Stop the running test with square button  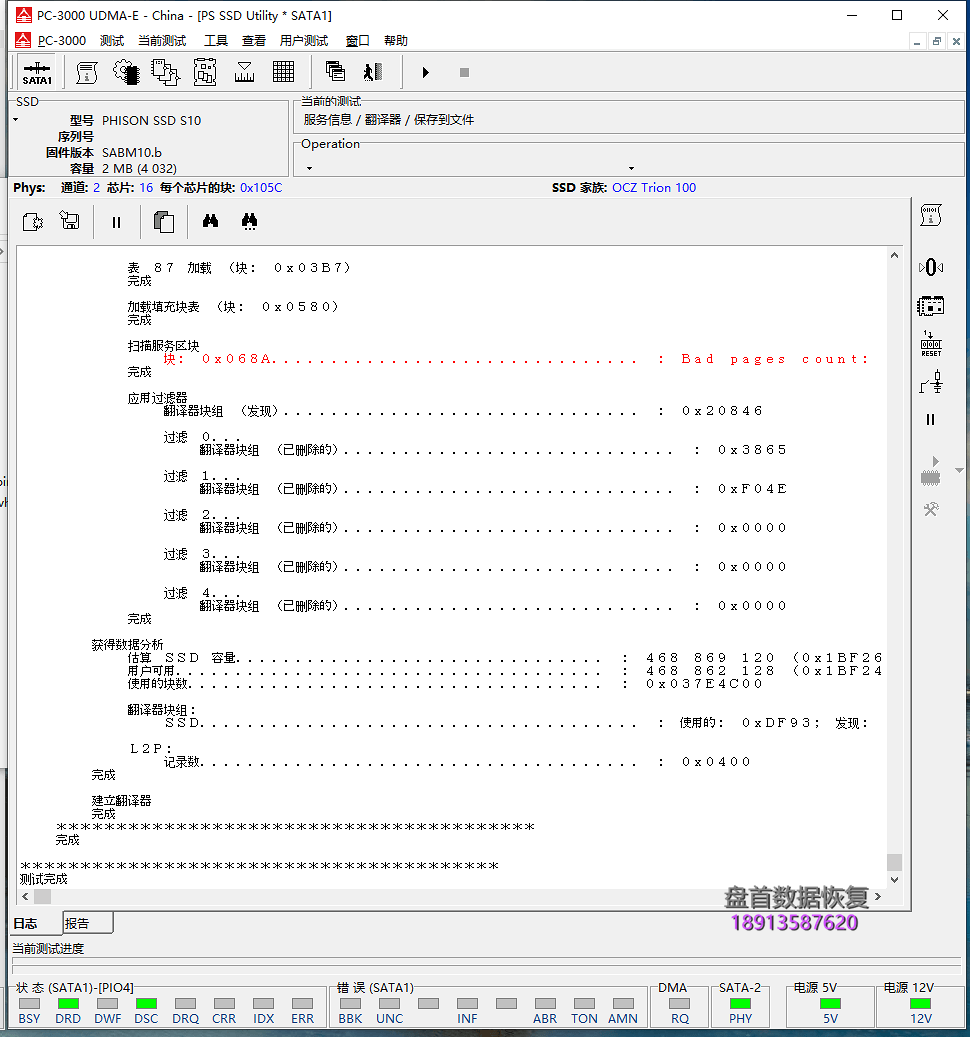[x=464, y=72]
